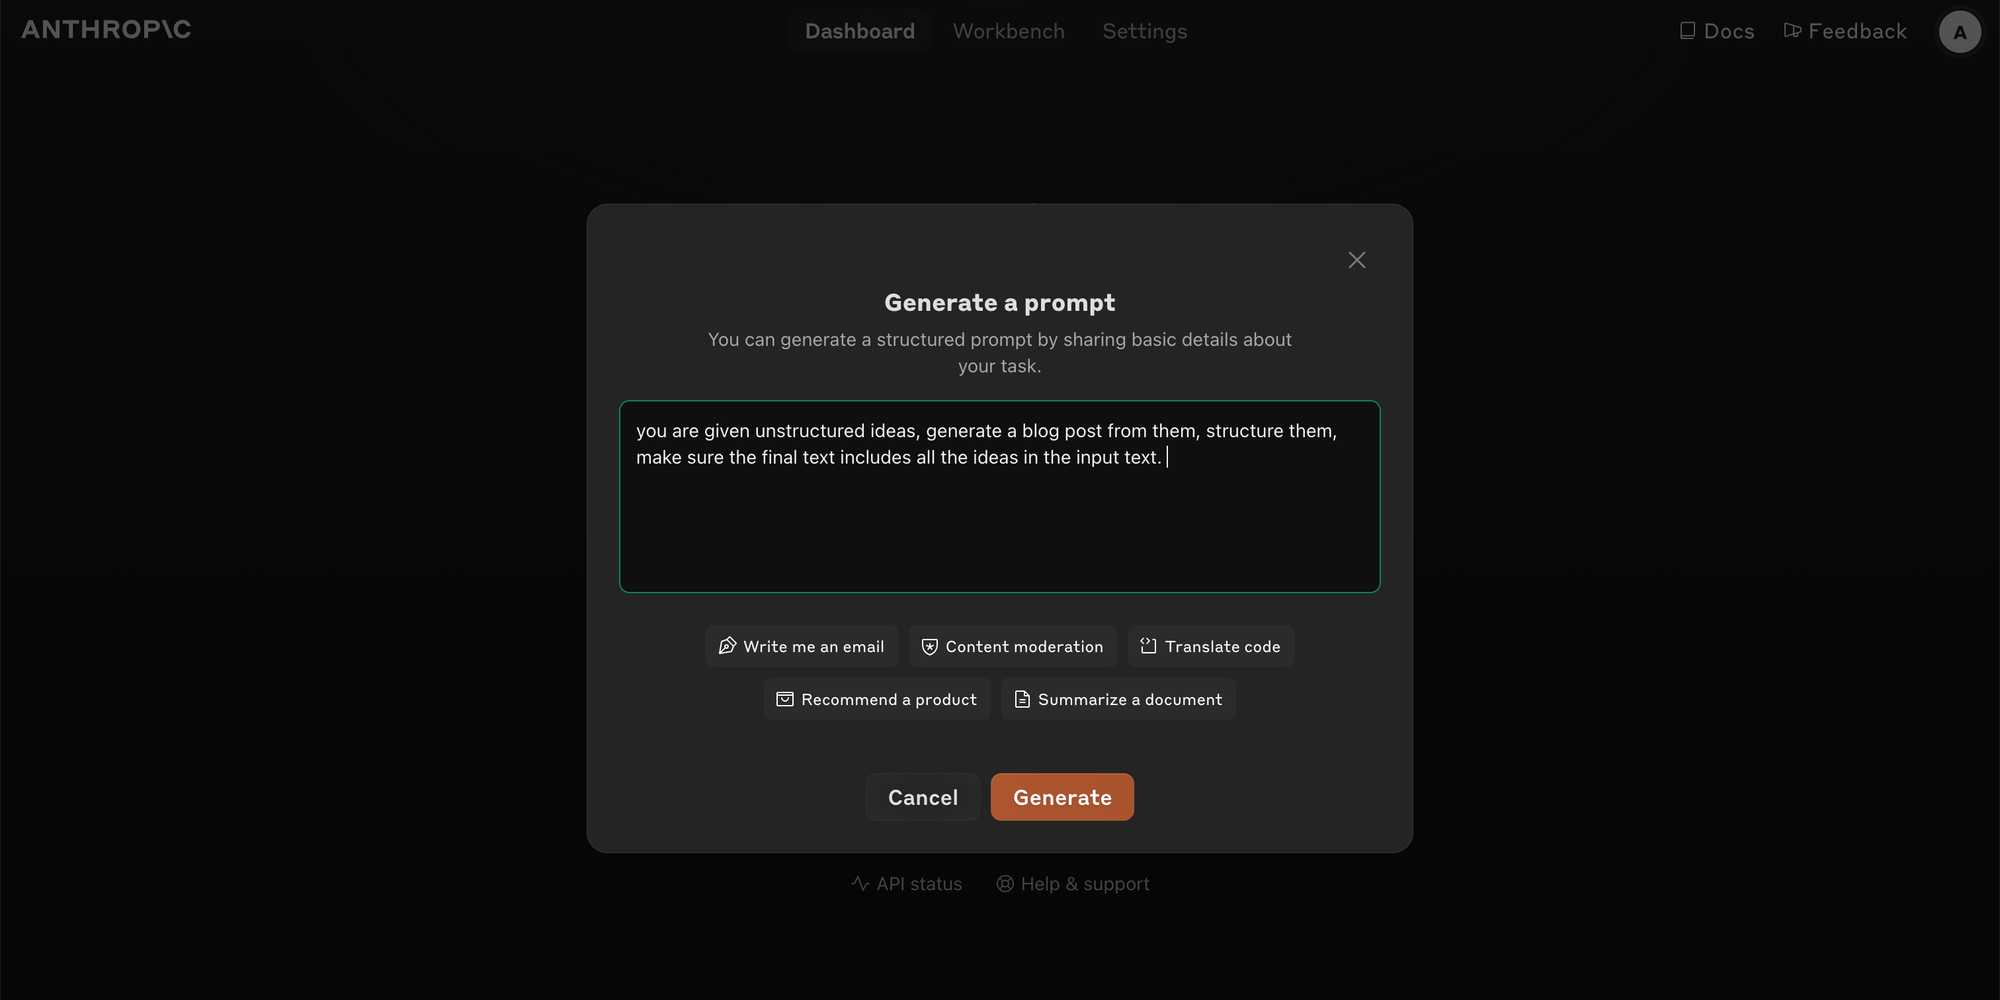The image size is (2000, 1000).
Task: Click the document icon on Summarize a document
Action: 1022,699
